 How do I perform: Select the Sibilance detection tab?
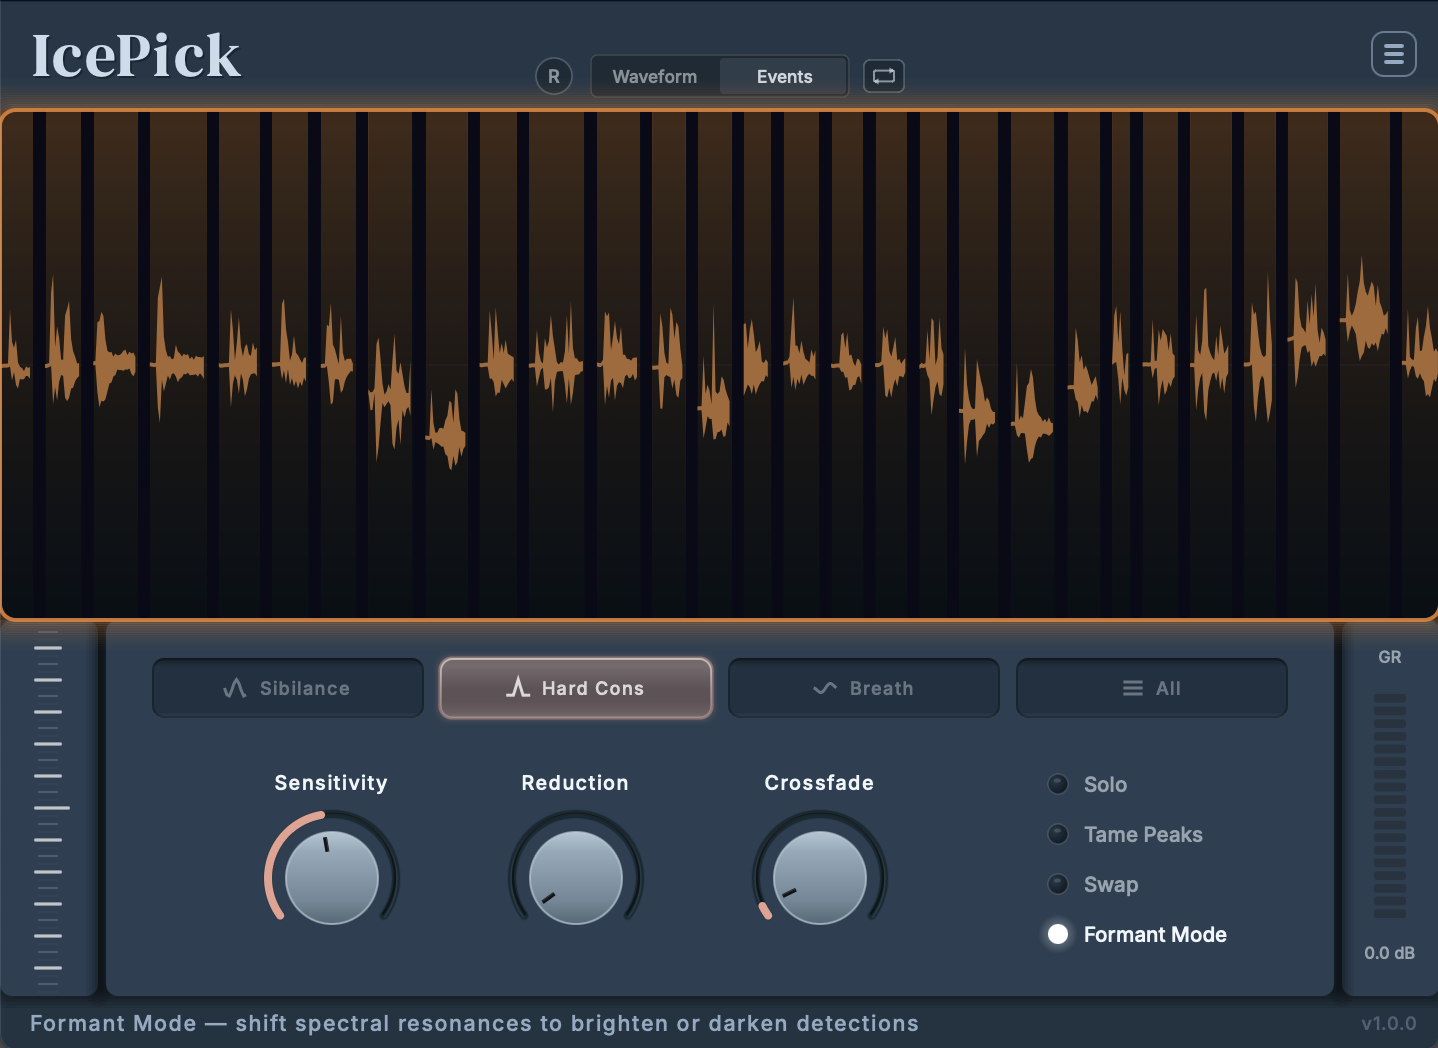click(x=288, y=688)
